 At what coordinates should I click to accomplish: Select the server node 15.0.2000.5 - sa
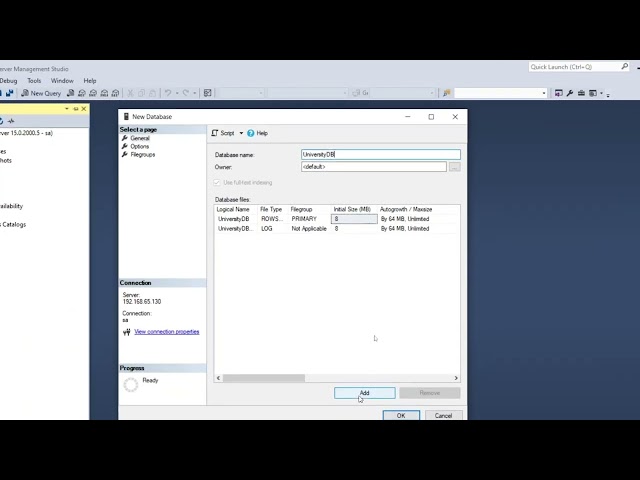[26, 133]
